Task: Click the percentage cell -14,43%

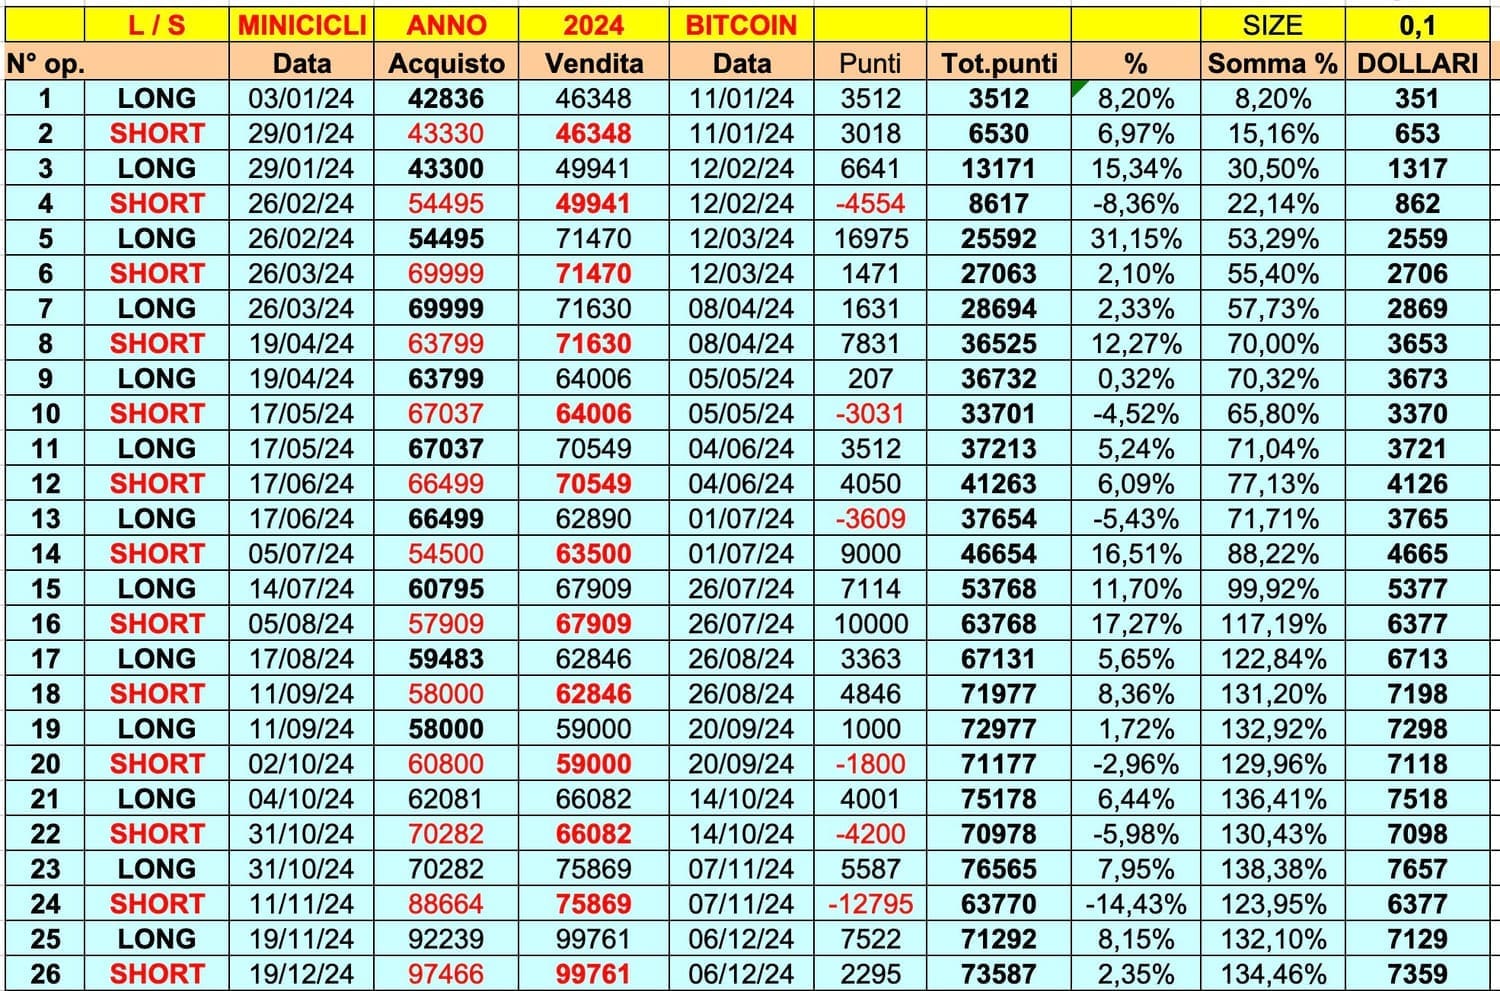Action: (1135, 903)
